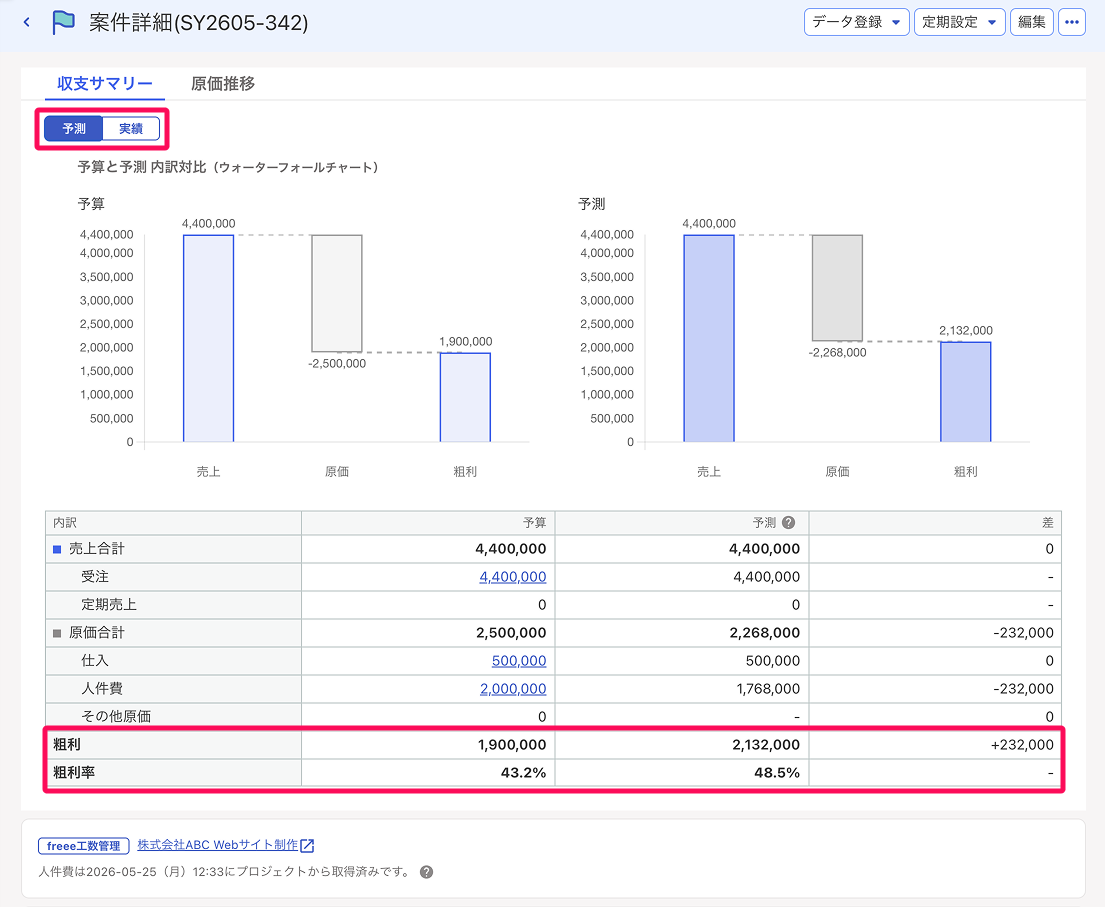The image size is (1105, 907).
Task: Select the 収支サマリー tab
Action: (105, 84)
